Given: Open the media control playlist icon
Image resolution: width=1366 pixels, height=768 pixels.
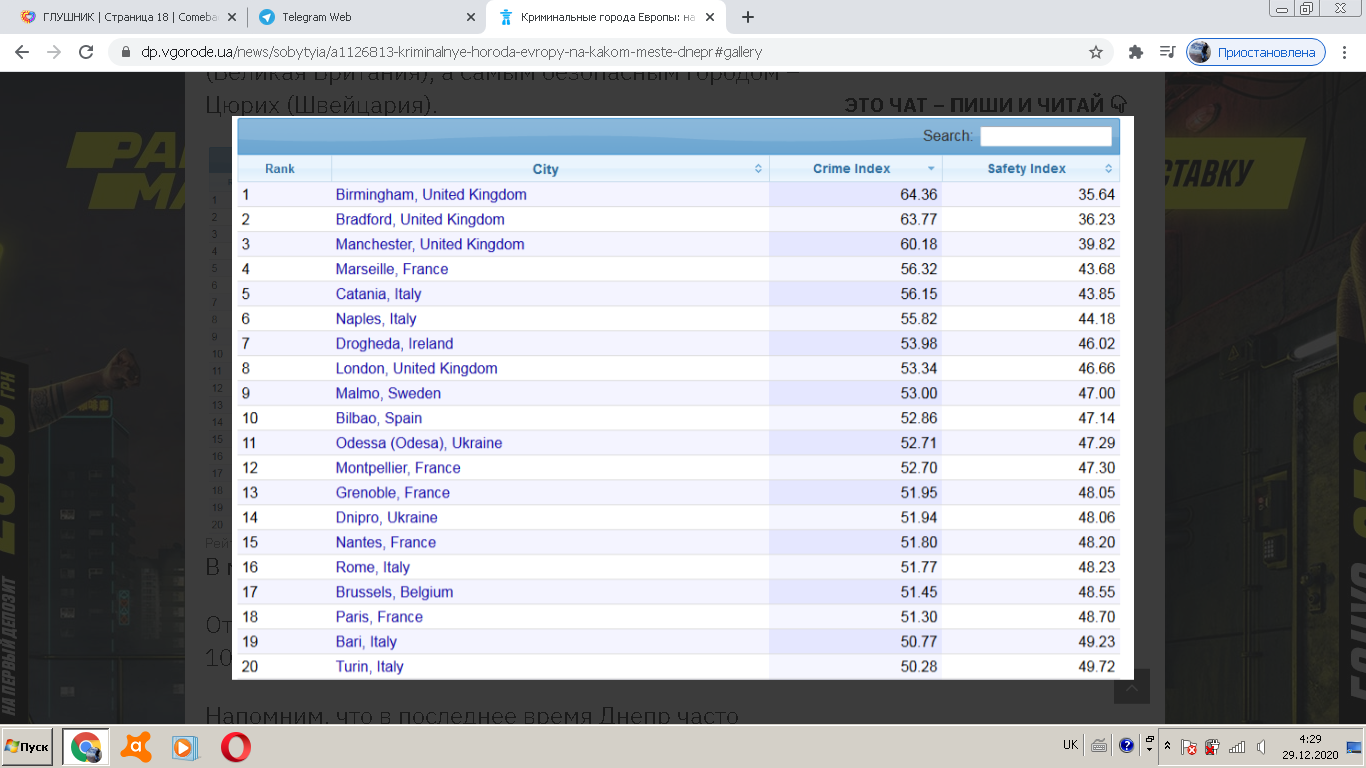Looking at the screenshot, I should point(1166,52).
